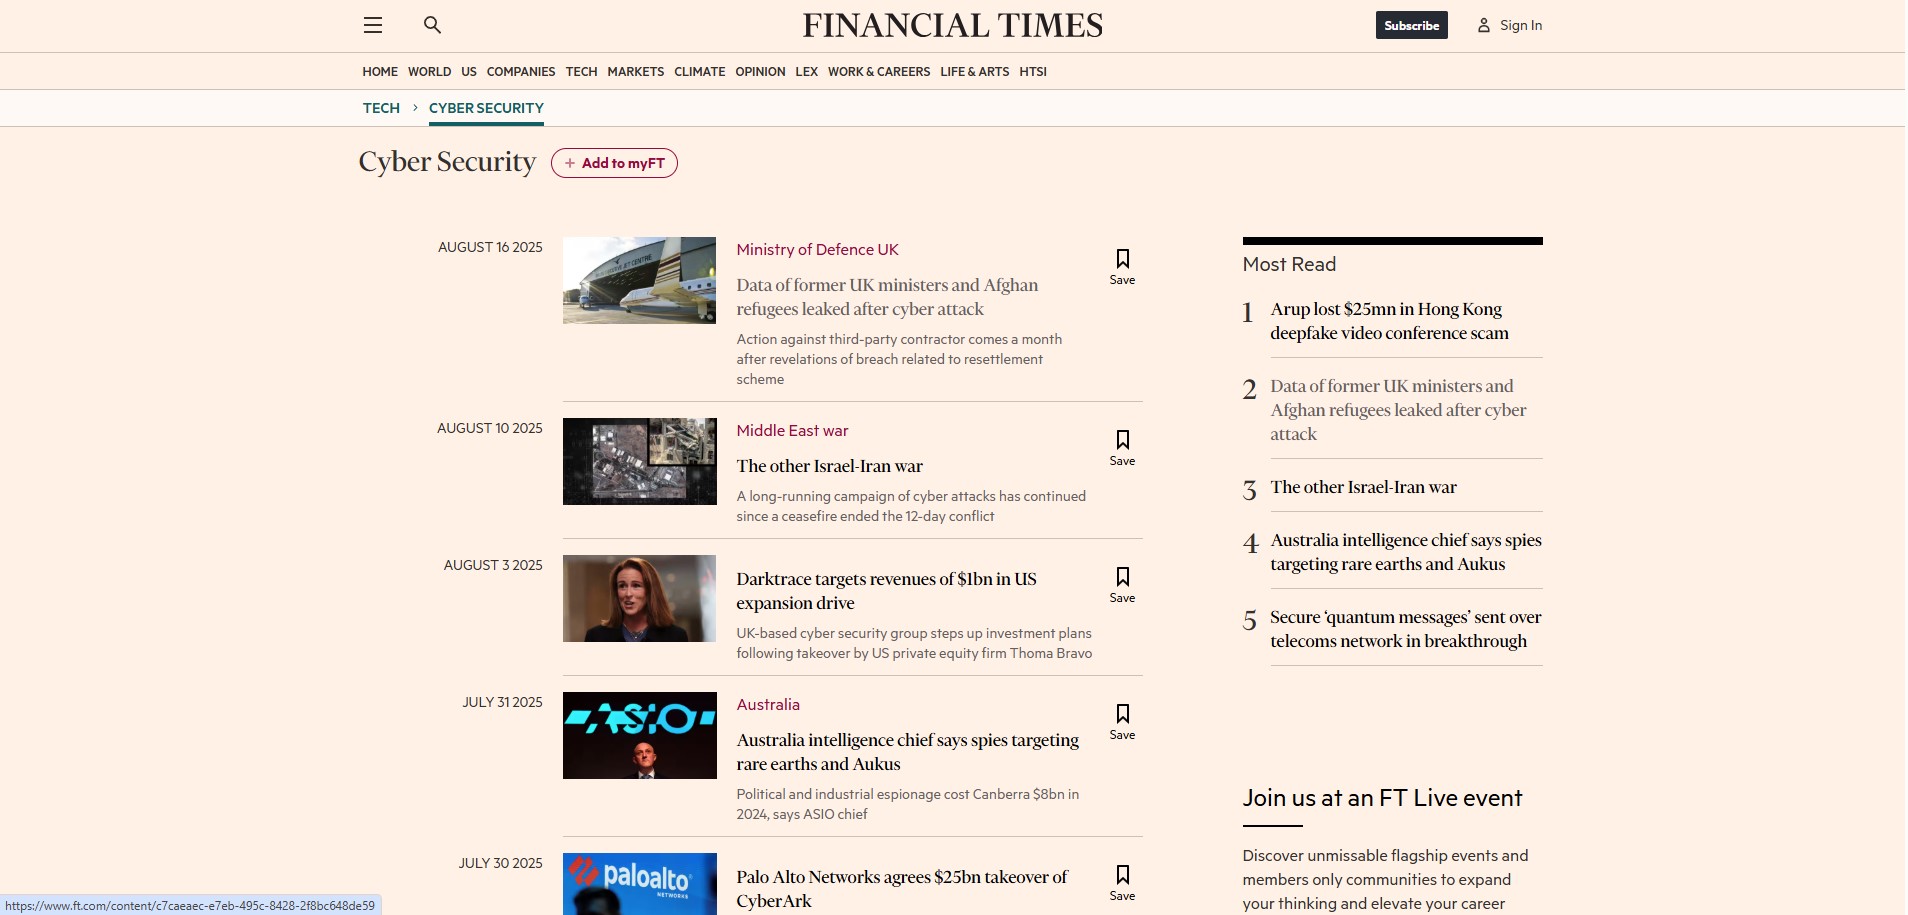Open the Markets menu item
This screenshot has height=915, width=1908.
coord(635,72)
